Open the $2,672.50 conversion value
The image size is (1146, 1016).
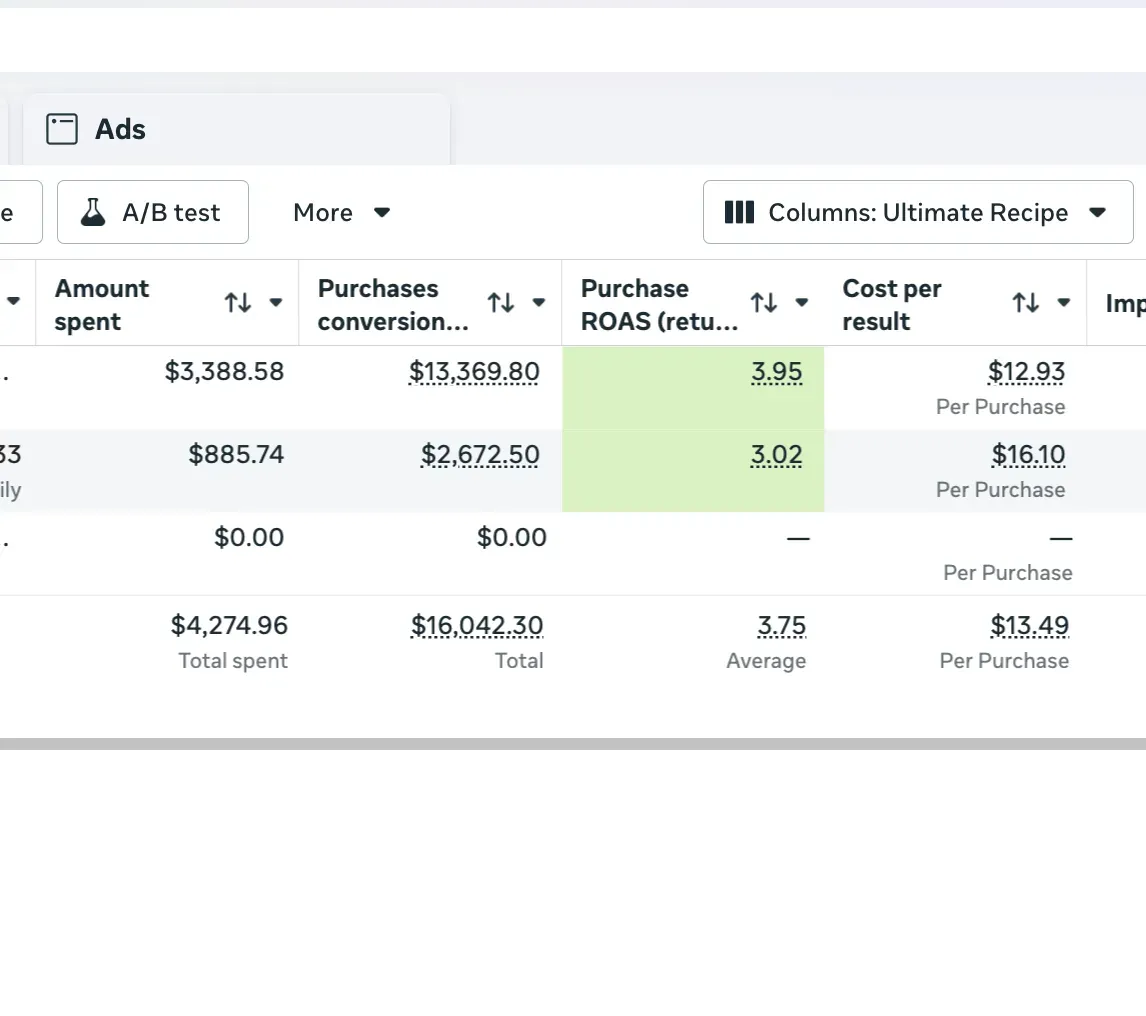(x=479, y=454)
